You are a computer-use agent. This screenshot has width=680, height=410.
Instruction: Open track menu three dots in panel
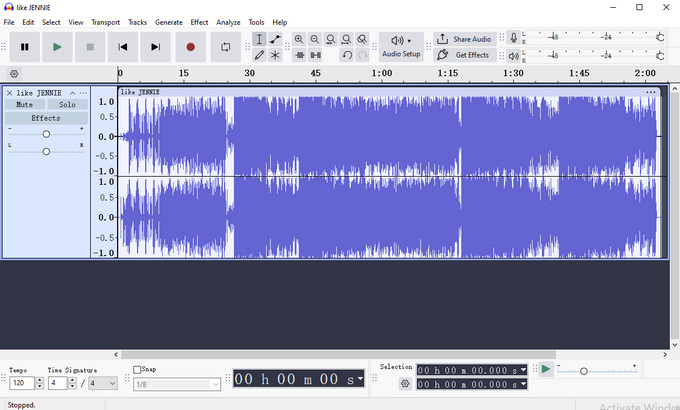pyautogui.click(x=83, y=93)
